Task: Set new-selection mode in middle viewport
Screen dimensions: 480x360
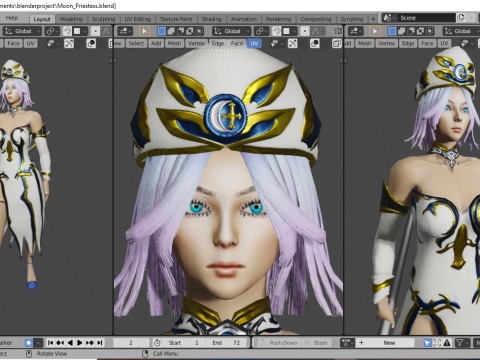Action: (x=162, y=31)
